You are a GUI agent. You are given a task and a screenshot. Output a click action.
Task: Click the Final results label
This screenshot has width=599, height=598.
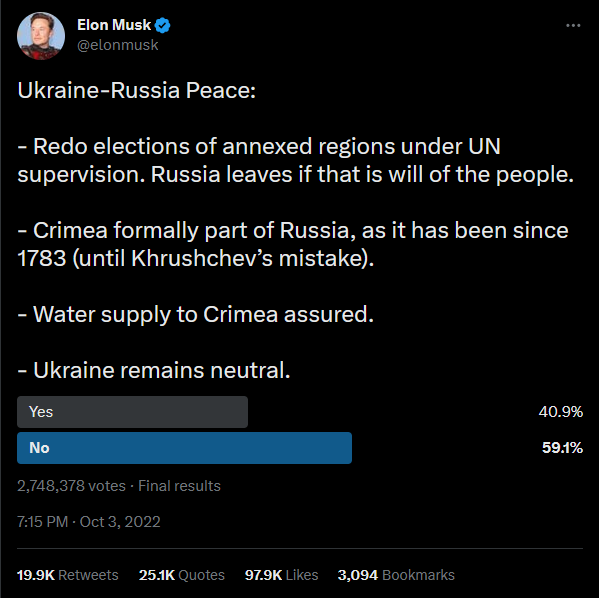pos(179,486)
